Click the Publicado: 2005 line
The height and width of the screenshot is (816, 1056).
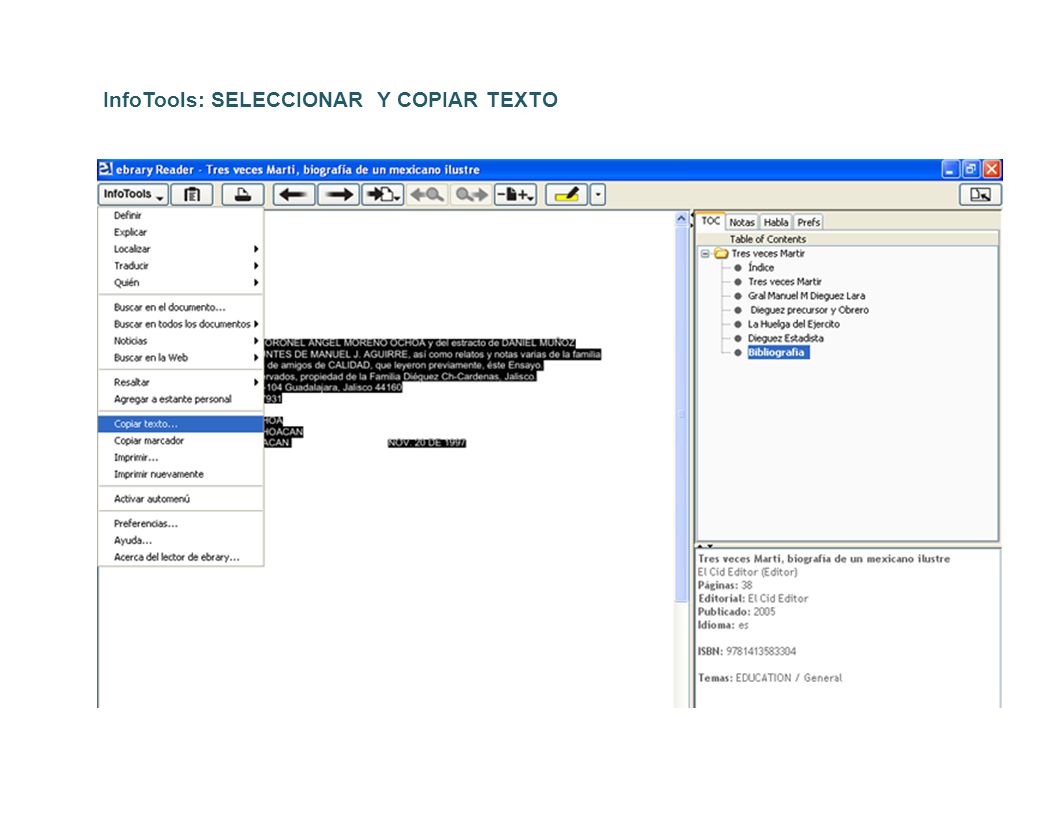(737, 612)
